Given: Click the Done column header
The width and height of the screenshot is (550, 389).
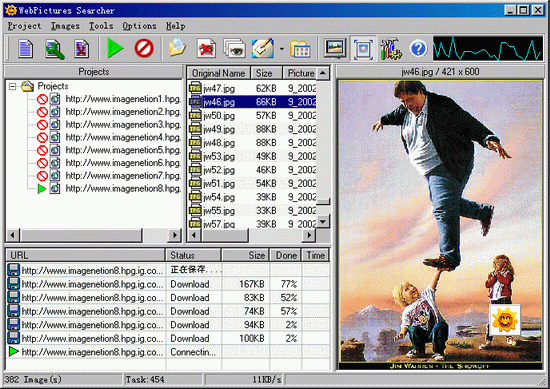Looking at the screenshot, I should point(286,255).
